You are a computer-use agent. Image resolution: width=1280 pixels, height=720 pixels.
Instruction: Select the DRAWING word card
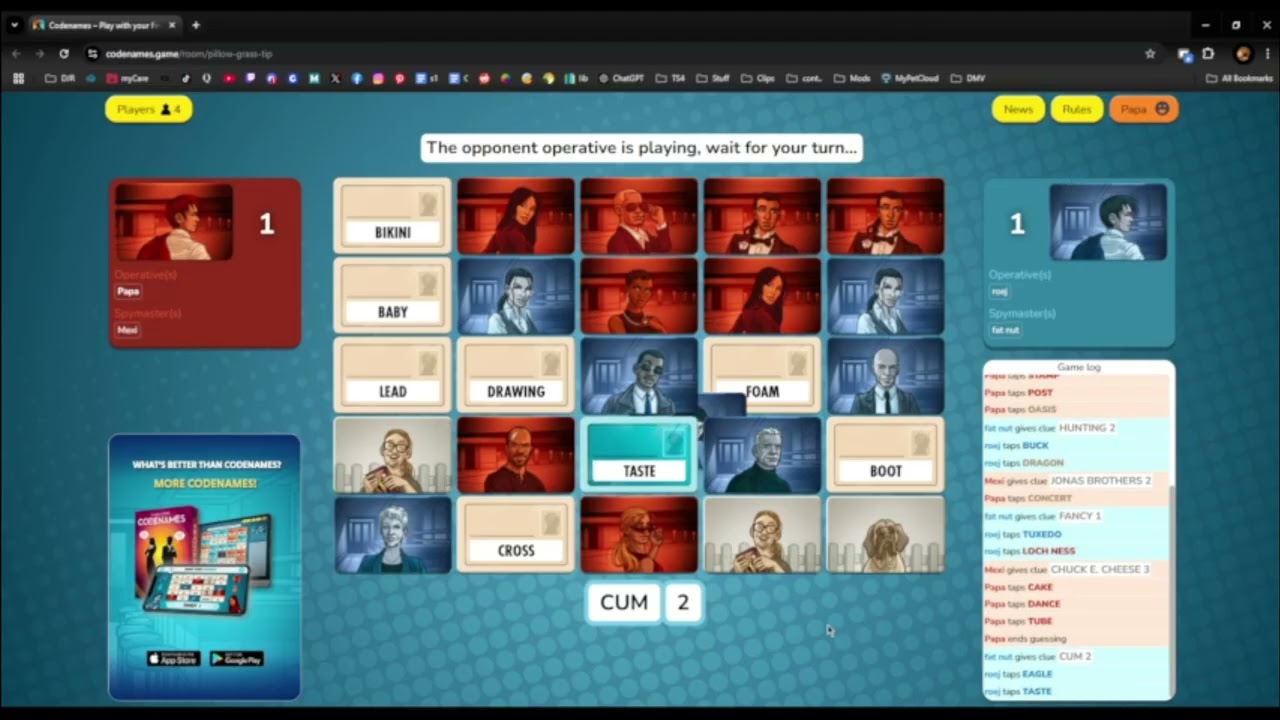pos(516,376)
